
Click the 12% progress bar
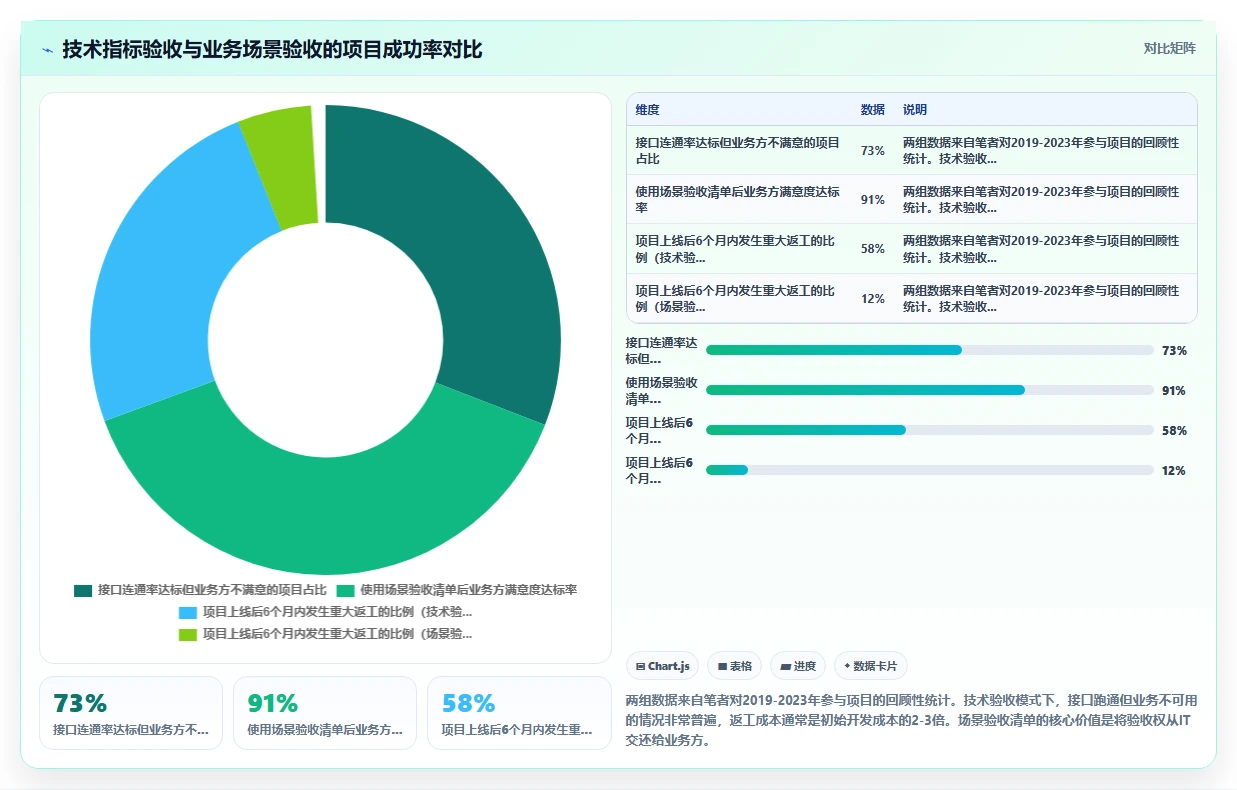coord(930,470)
